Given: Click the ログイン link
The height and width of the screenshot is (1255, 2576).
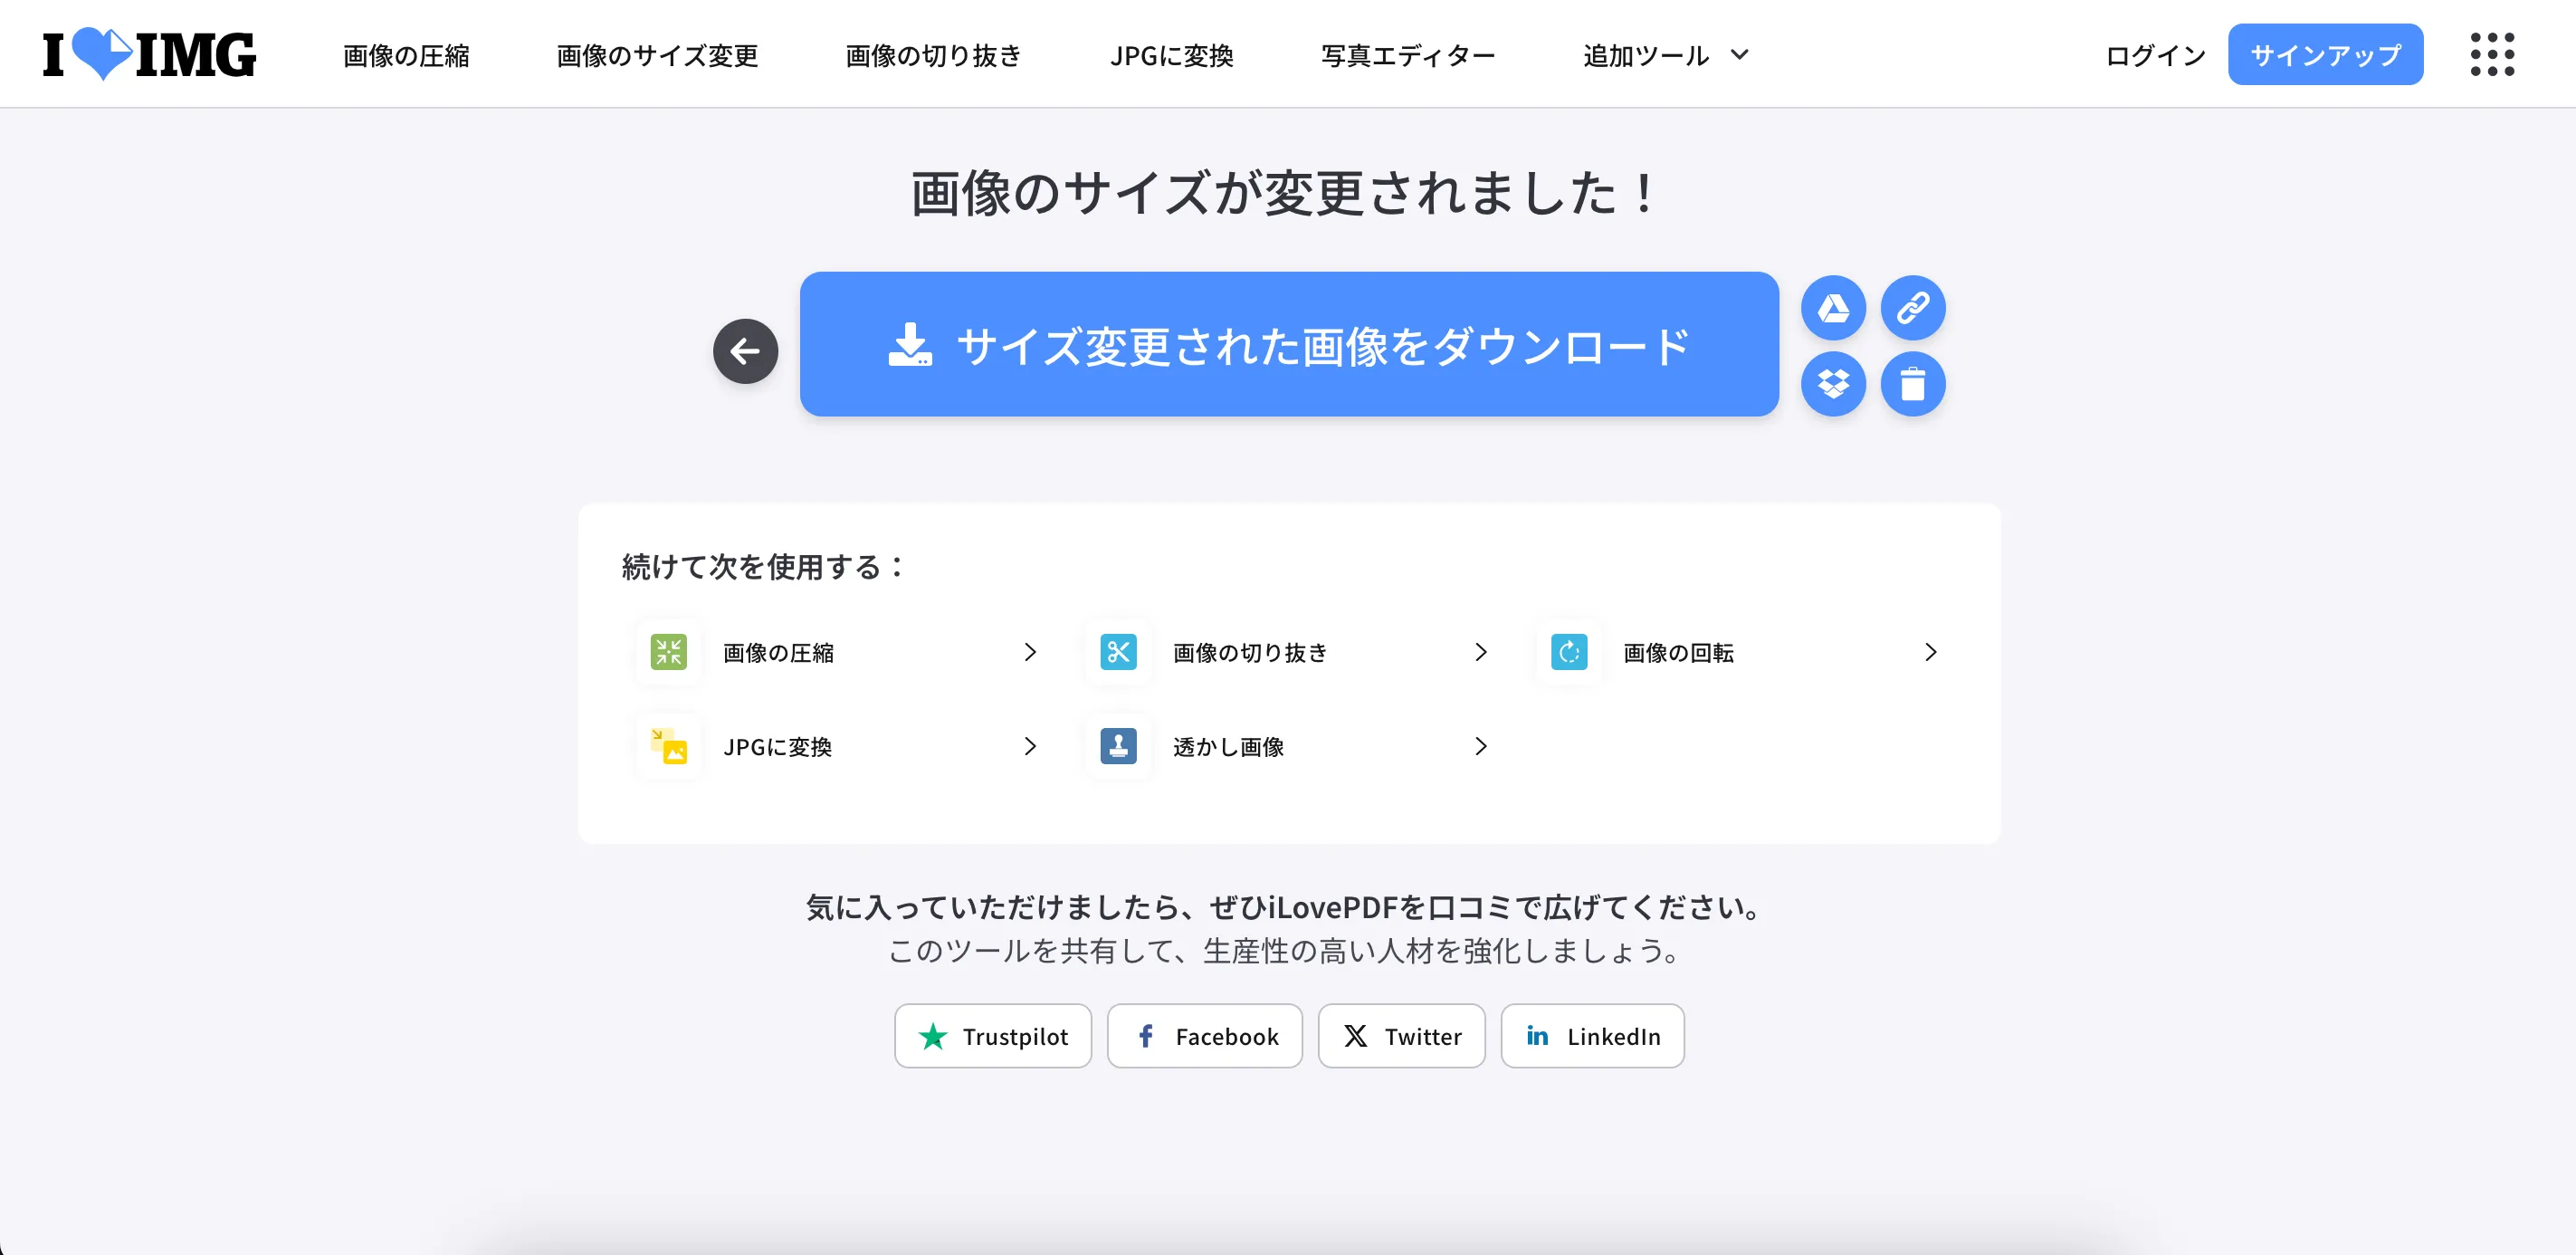Looking at the screenshot, I should pos(2155,55).
